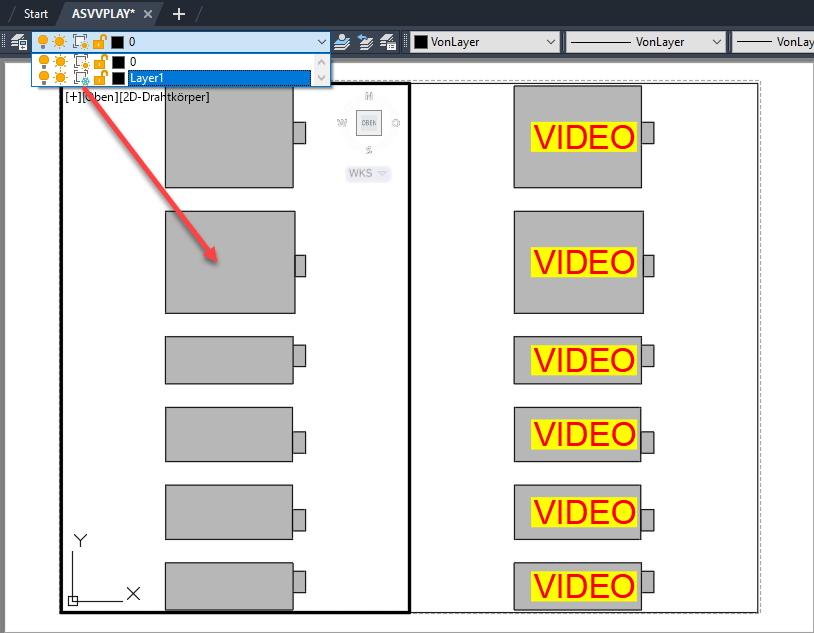Click viewport freeze icon for Layer1
Viewport: 814px width, 633px height.
pos(81,77)
